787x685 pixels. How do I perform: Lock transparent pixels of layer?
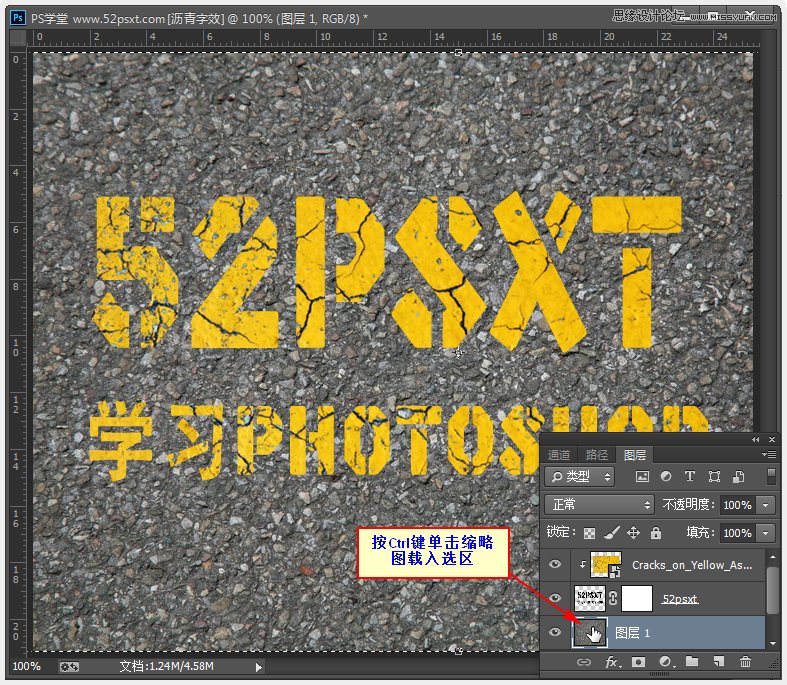click(x=589, y=533)
